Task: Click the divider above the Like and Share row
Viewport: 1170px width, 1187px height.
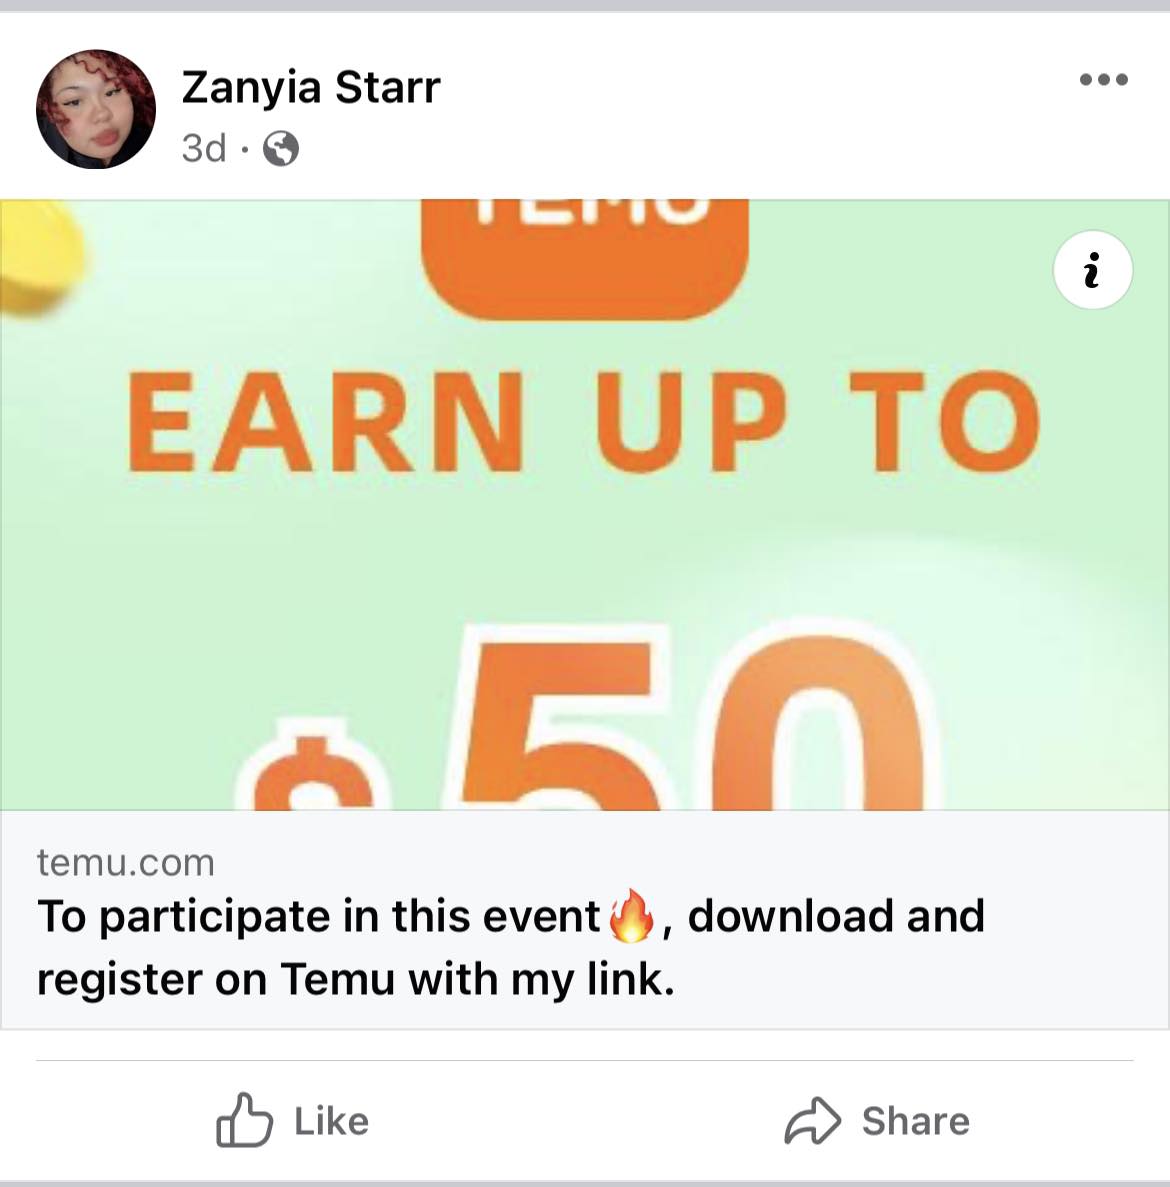Action: point(585,1061)
